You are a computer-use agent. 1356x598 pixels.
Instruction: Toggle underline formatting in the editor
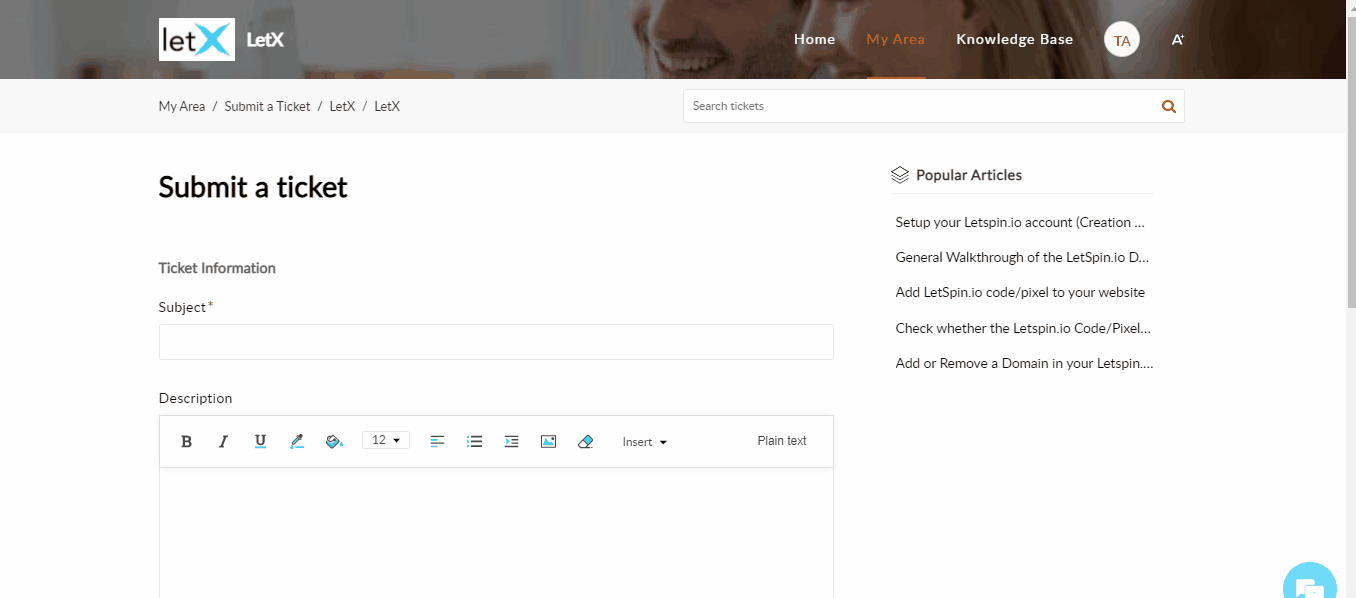(260, 441)
